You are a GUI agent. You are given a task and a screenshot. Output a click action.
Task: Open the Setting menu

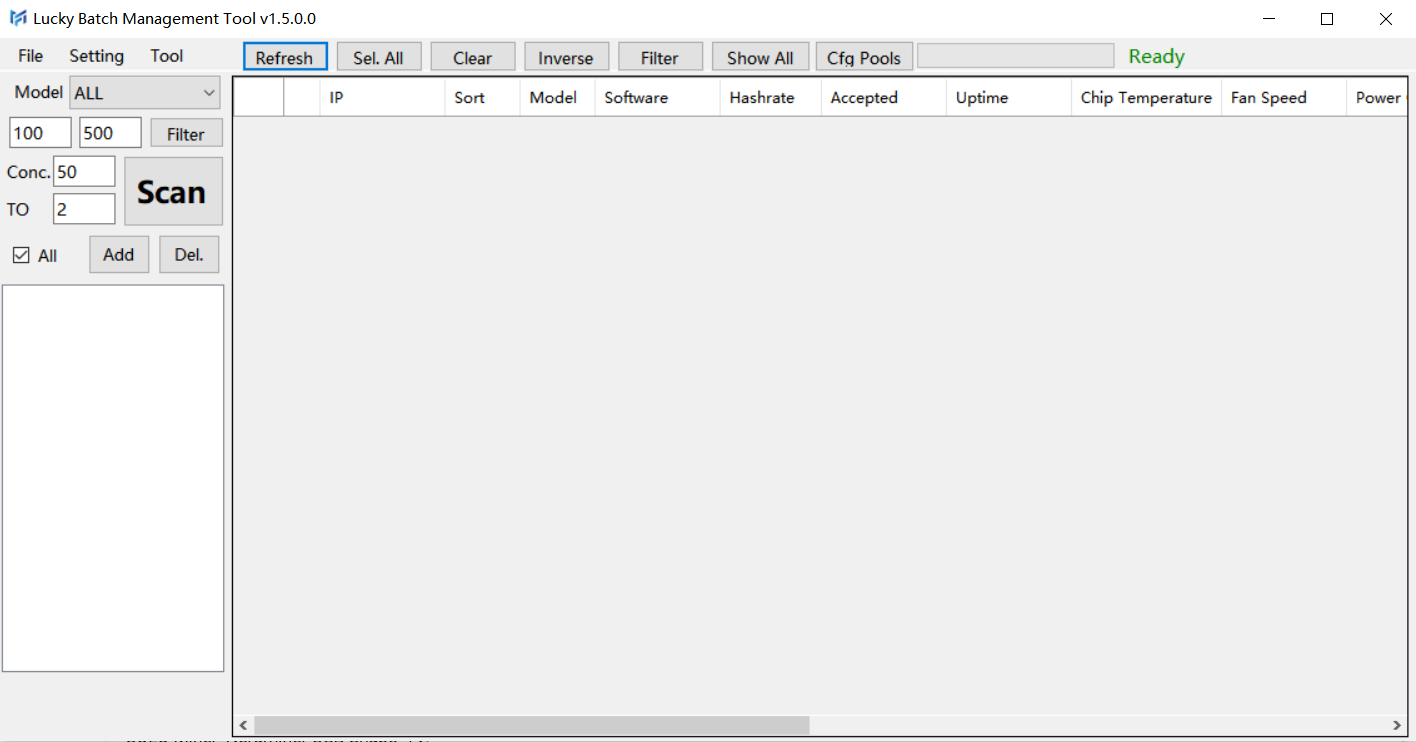(96, 56)
